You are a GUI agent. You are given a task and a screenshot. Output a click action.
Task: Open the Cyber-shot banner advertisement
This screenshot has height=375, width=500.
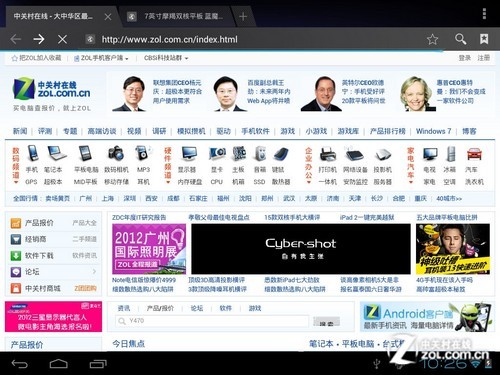coord(301,249)
